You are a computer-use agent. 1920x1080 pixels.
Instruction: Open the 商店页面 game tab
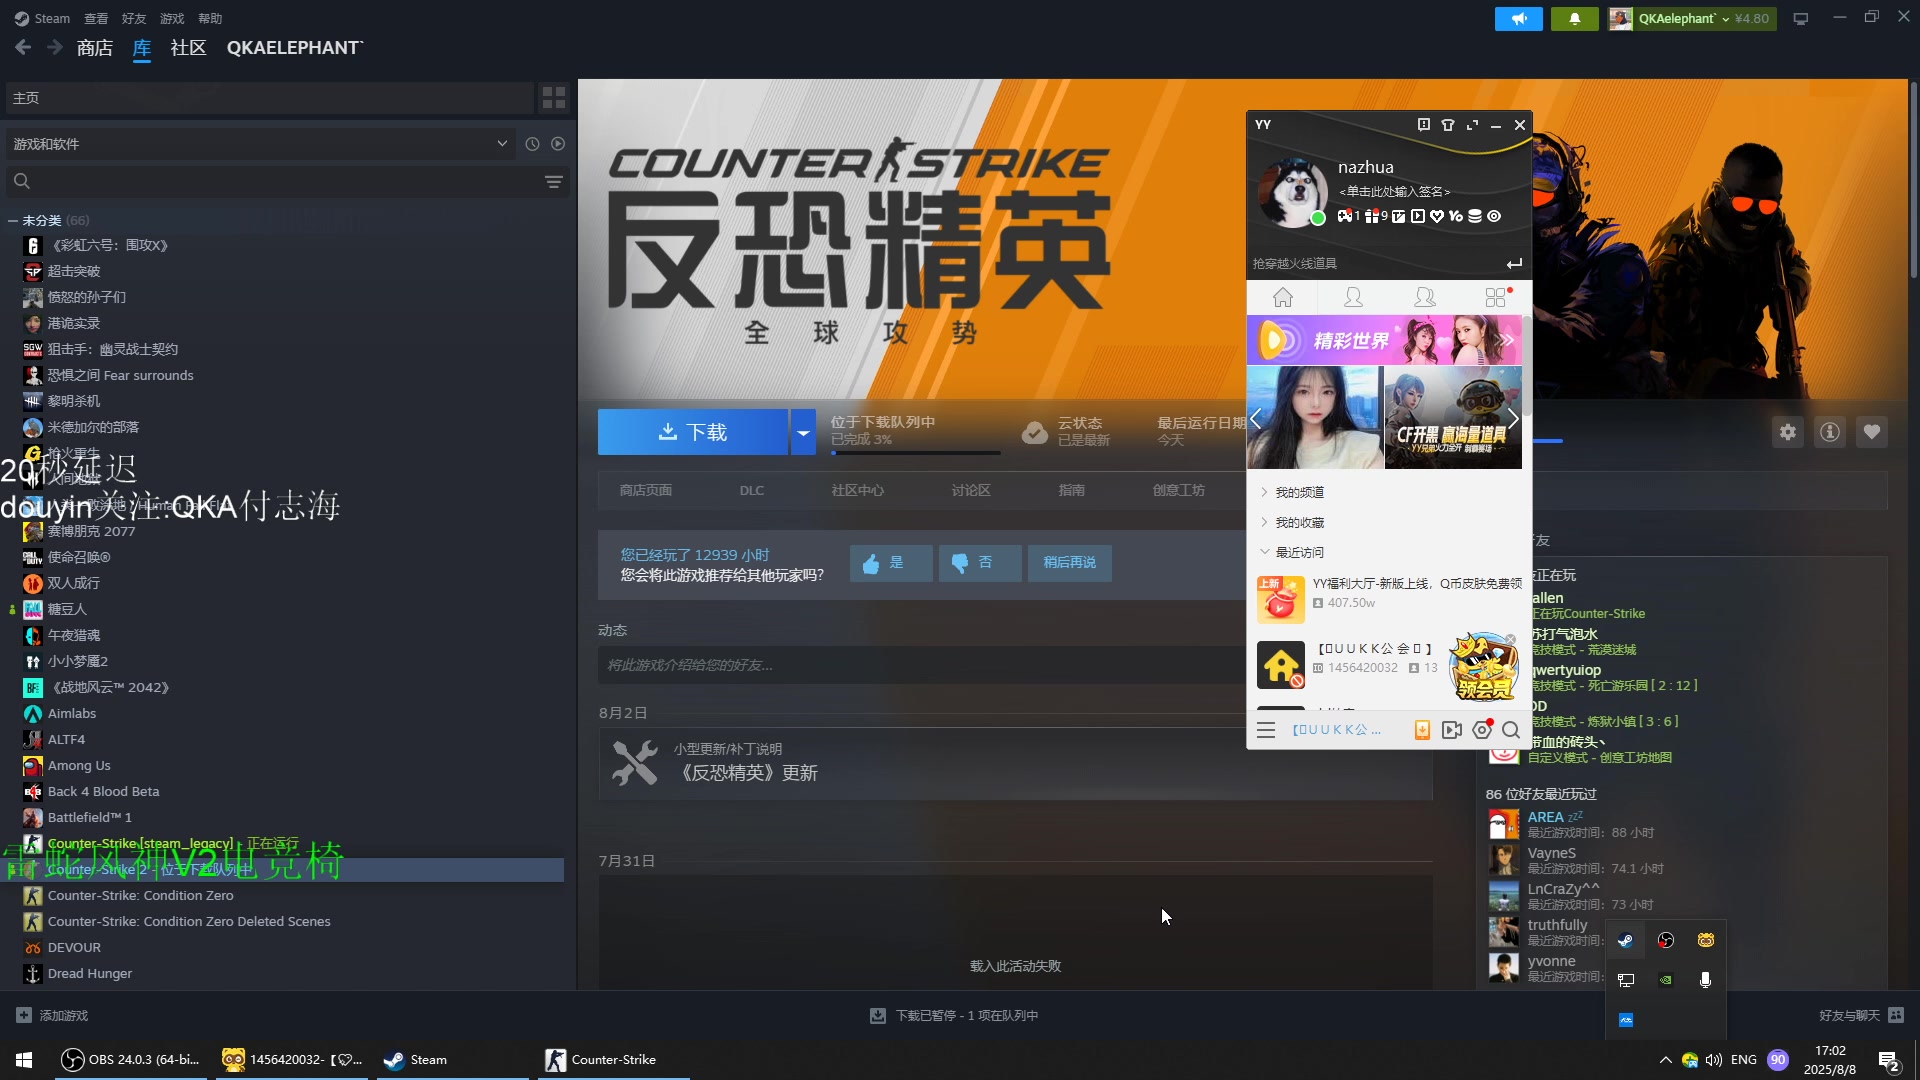[x=645, y=490]
